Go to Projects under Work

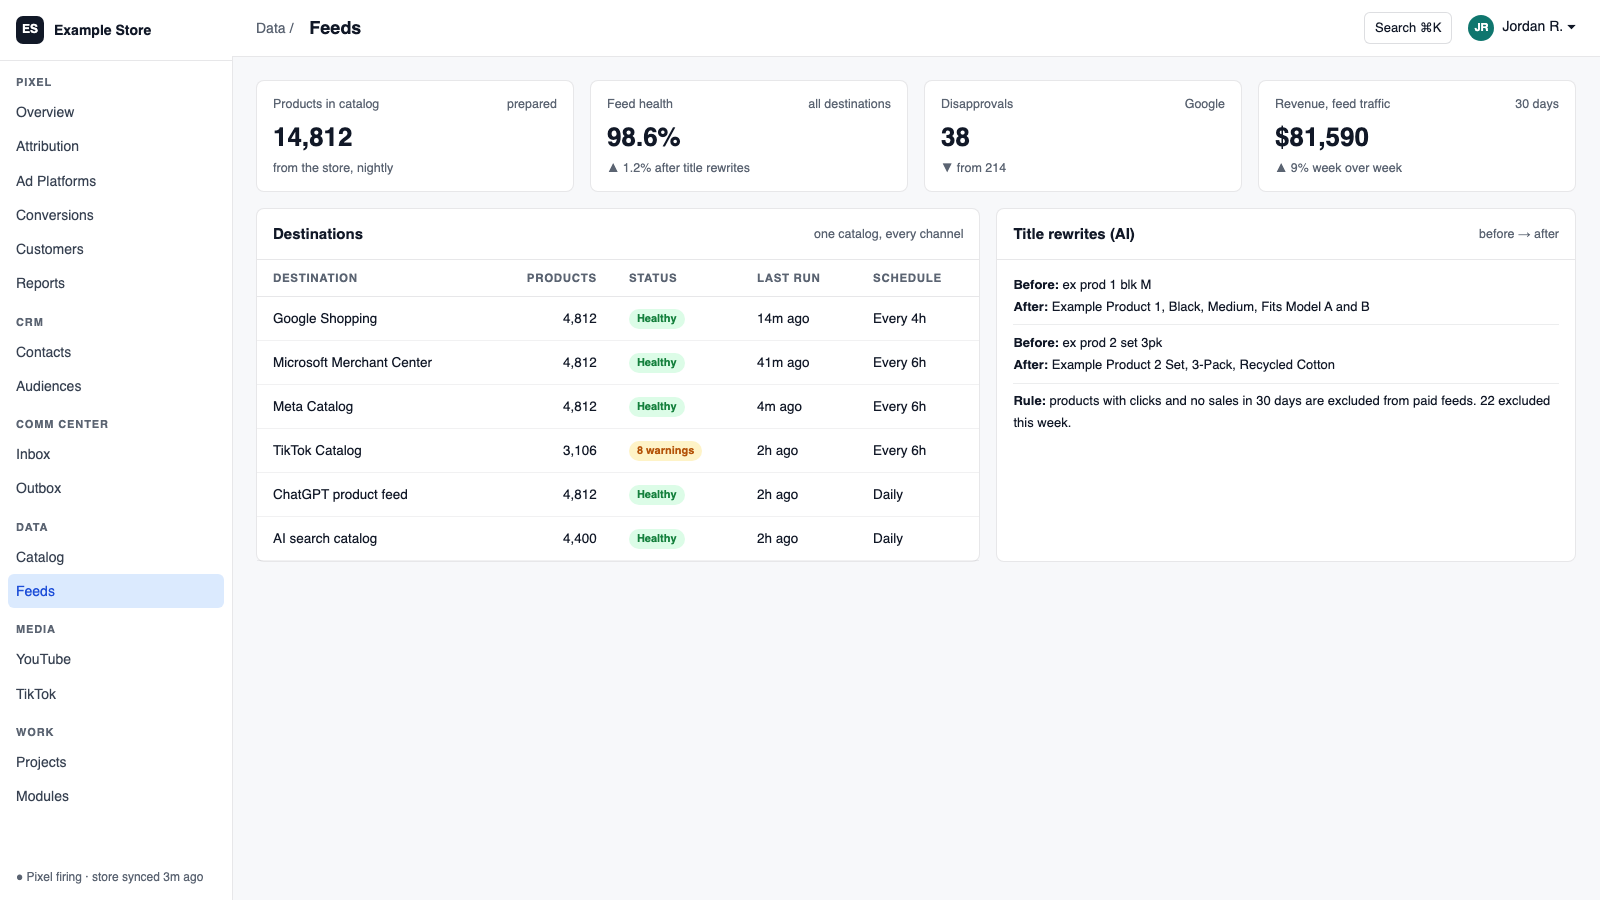(x=116, y=762)
